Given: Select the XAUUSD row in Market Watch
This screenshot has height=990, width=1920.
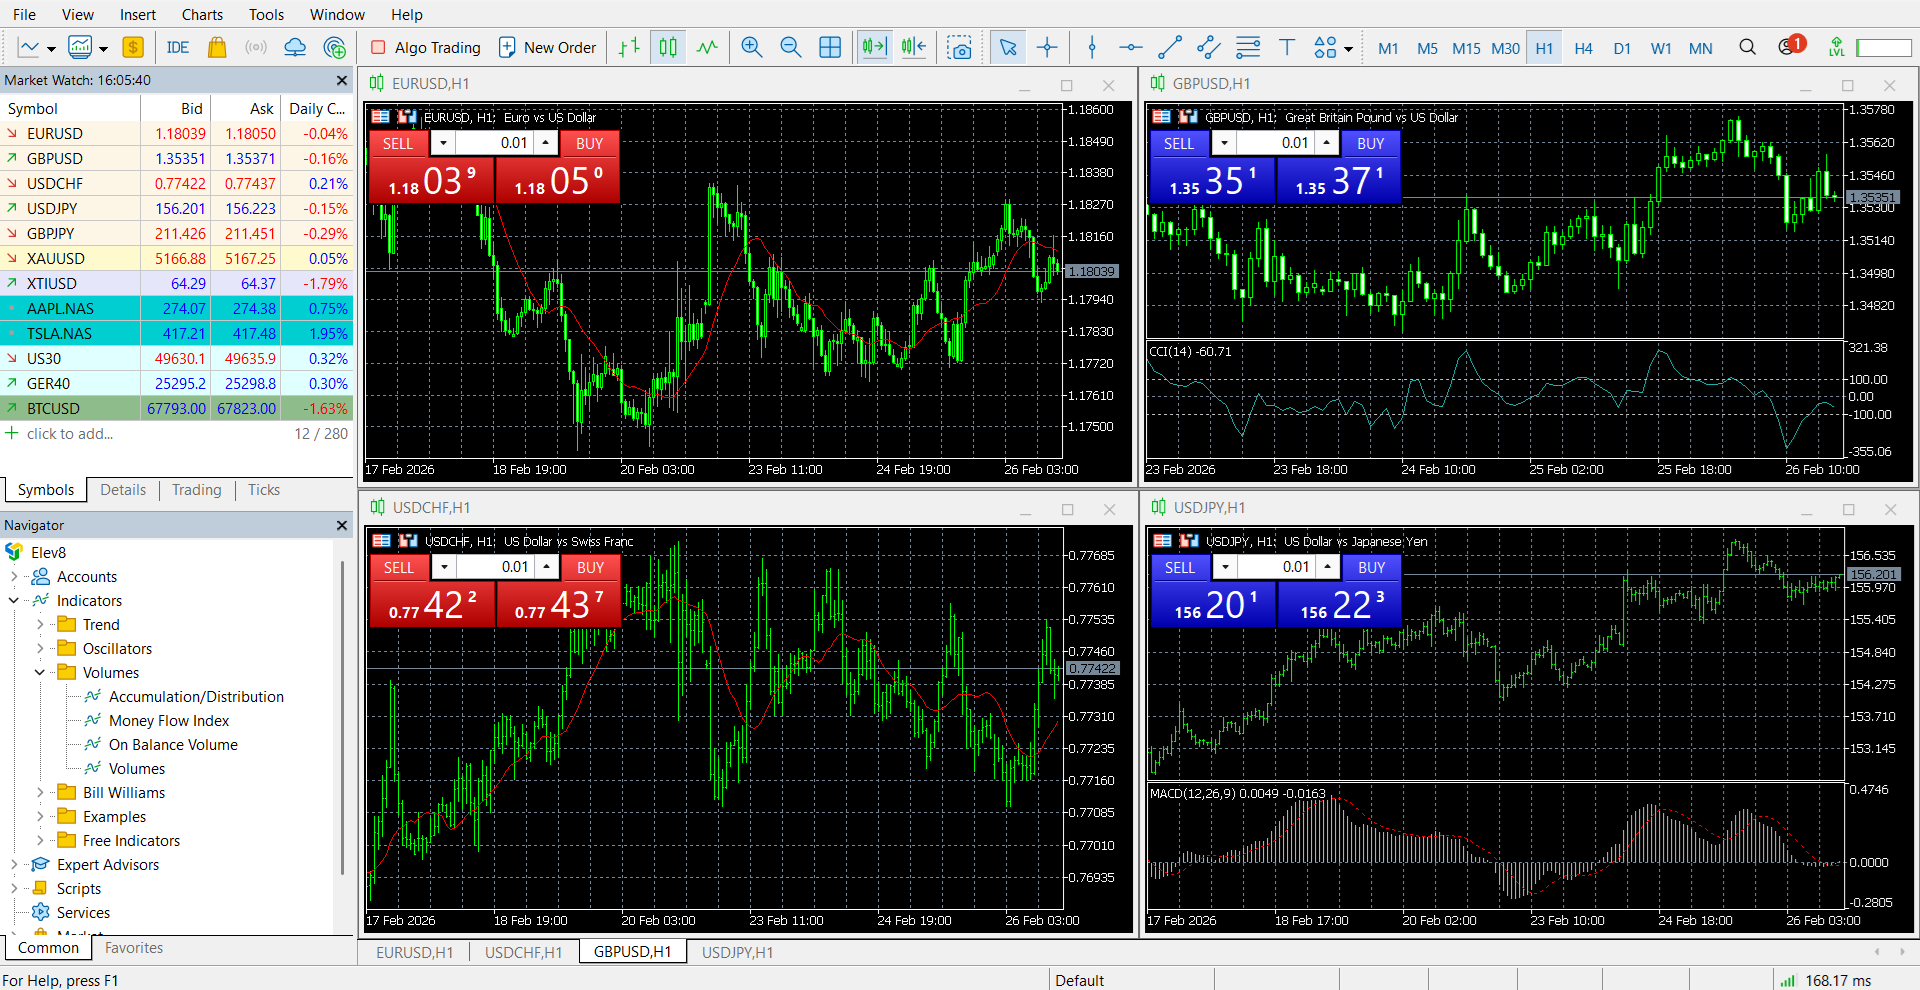Looking at the screenshot, I should coord(177,259).
